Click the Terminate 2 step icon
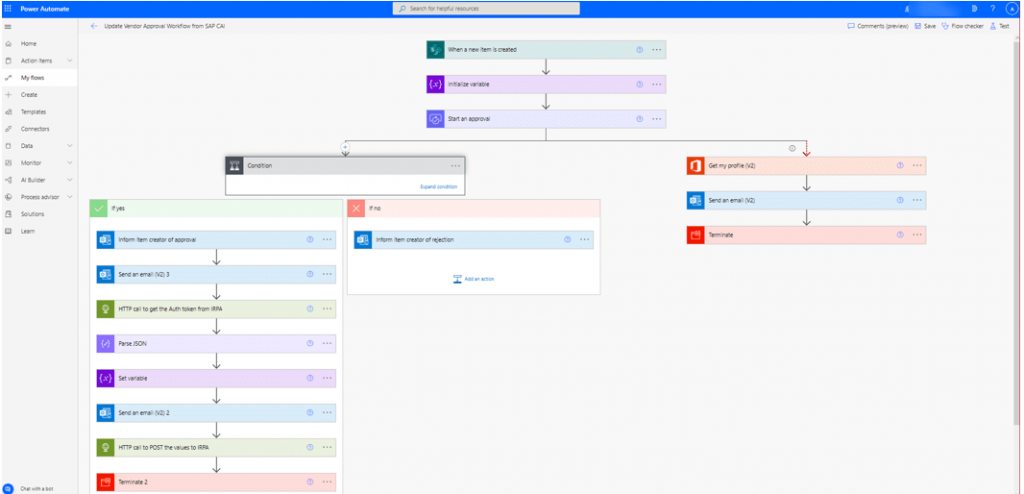The image size is (1024, 494). (x=106, y=482)
